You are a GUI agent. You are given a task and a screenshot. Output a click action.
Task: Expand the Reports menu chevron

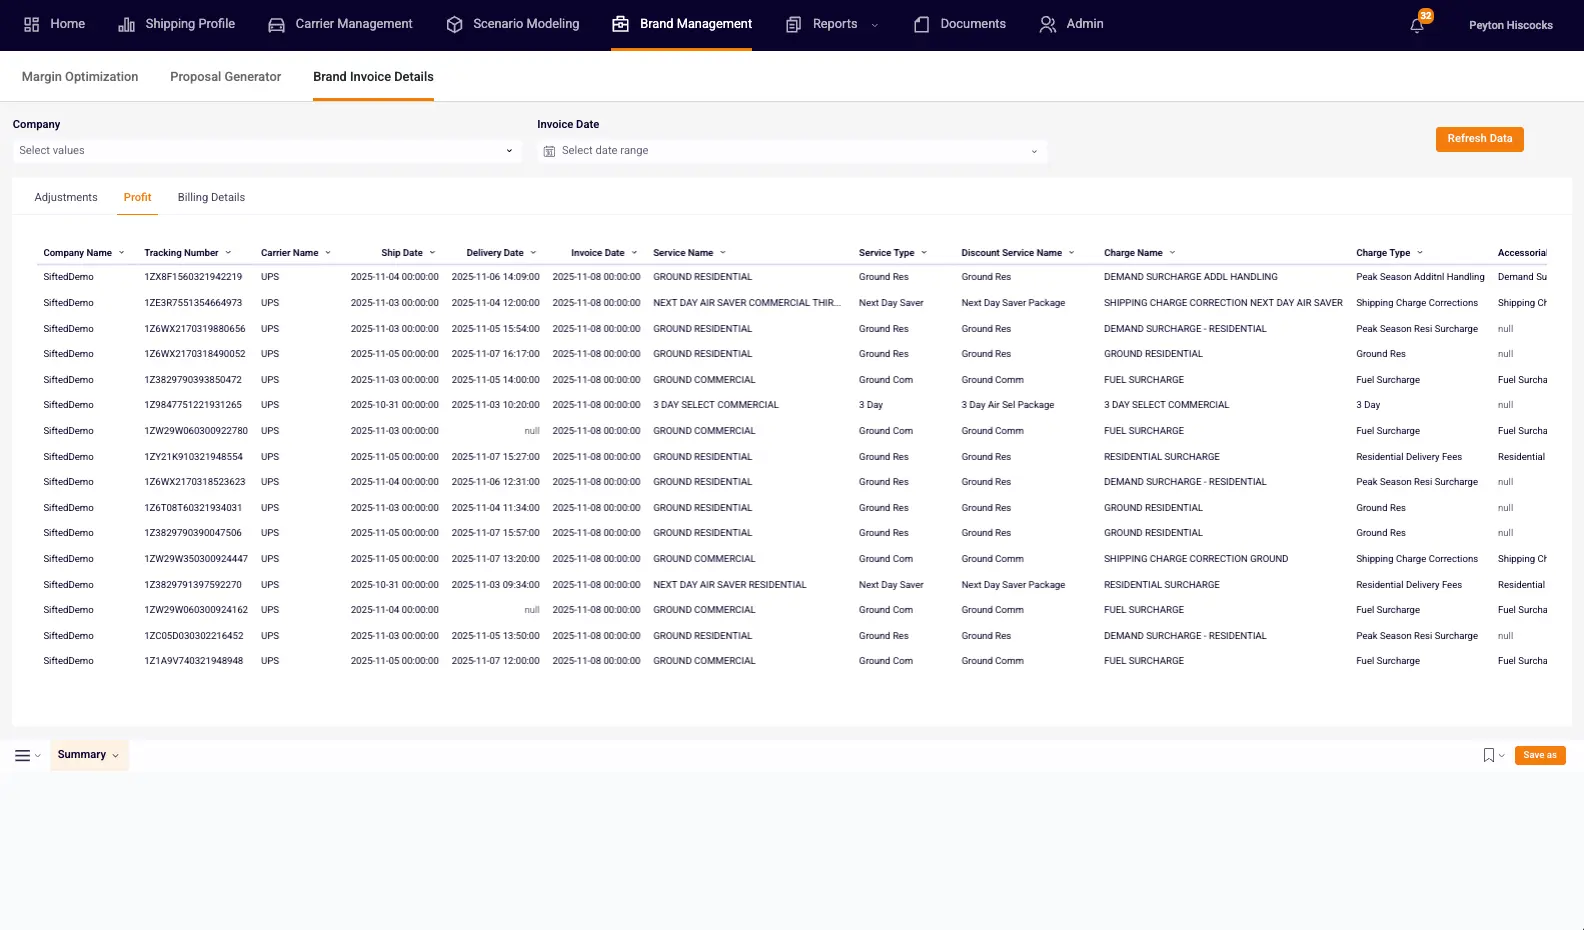click(875, 25)
